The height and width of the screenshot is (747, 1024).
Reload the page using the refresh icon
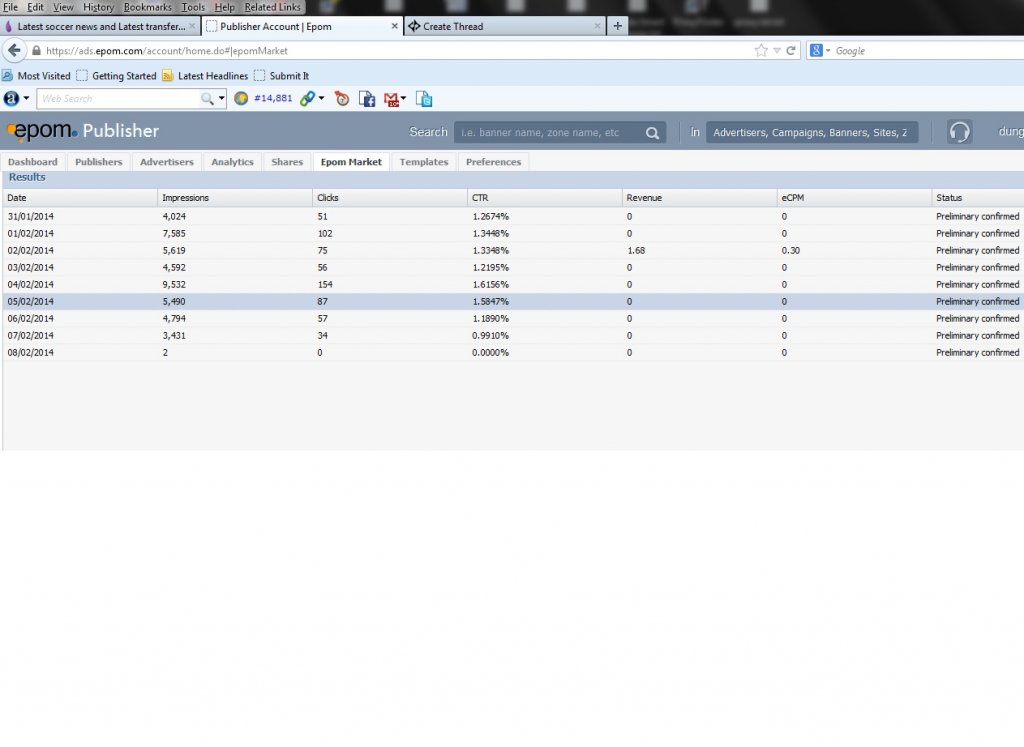791,50
